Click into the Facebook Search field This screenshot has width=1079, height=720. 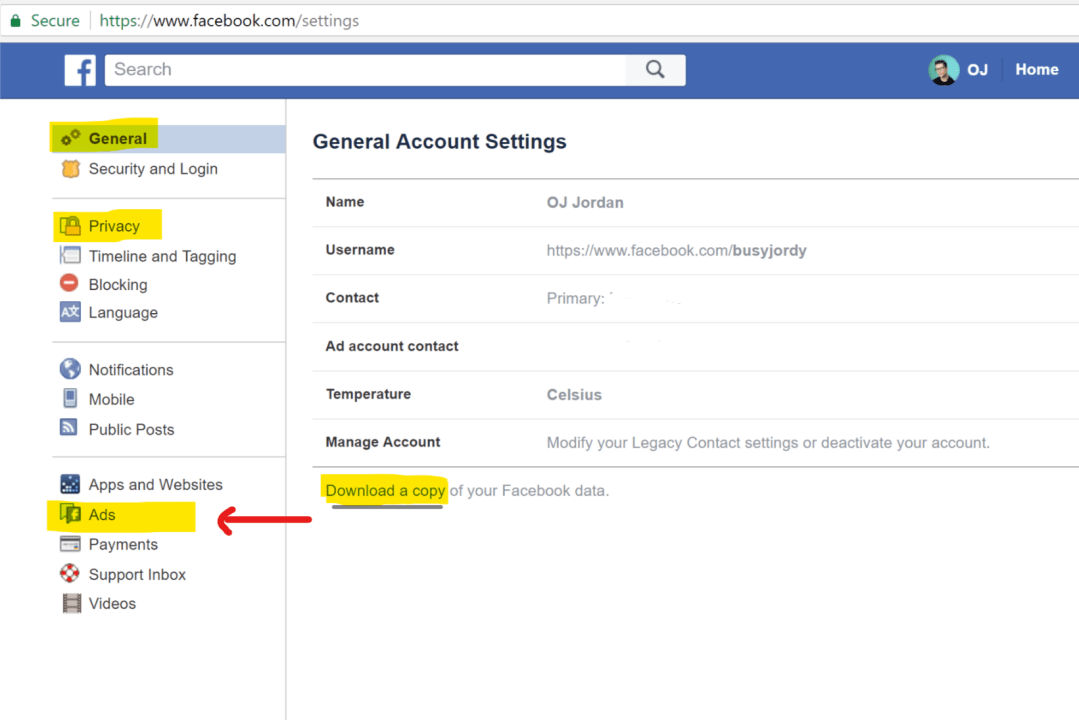tap(365, 70)
